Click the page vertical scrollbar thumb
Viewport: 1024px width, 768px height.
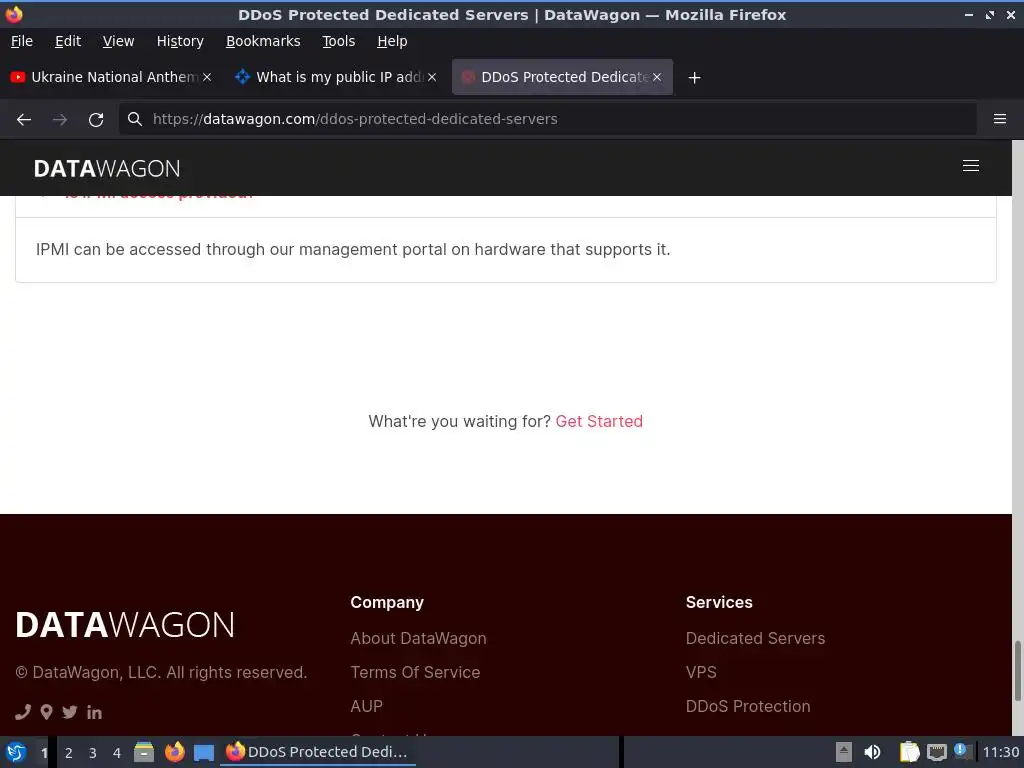(1017, 671)
